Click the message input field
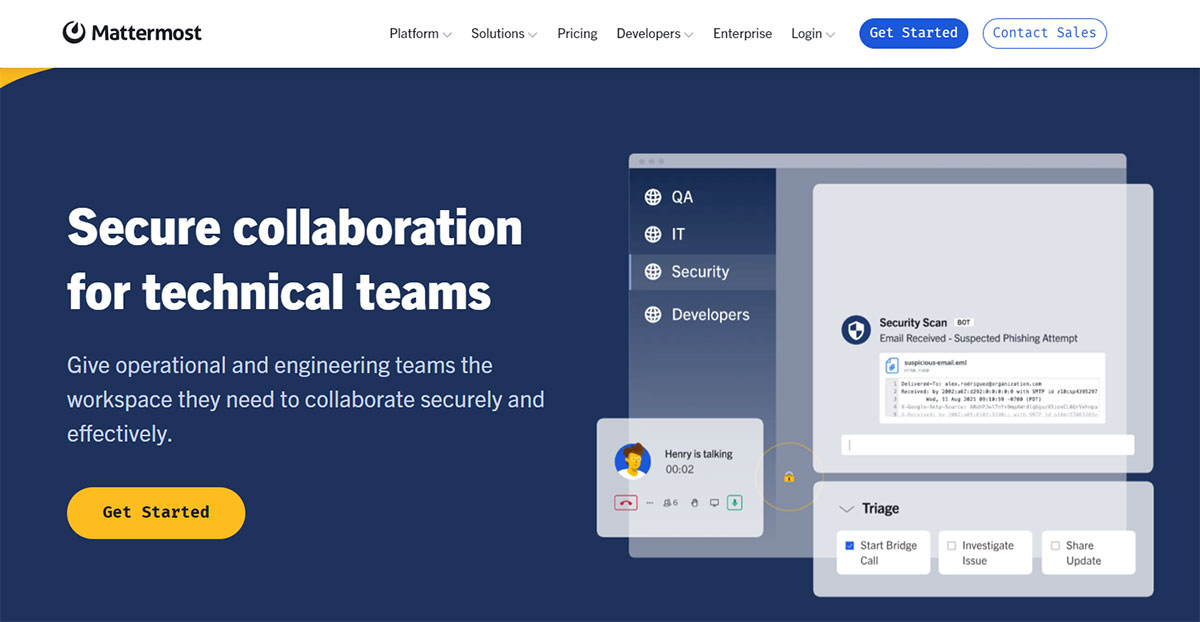This screenshot has height=622, width=1200. (988, 445)
